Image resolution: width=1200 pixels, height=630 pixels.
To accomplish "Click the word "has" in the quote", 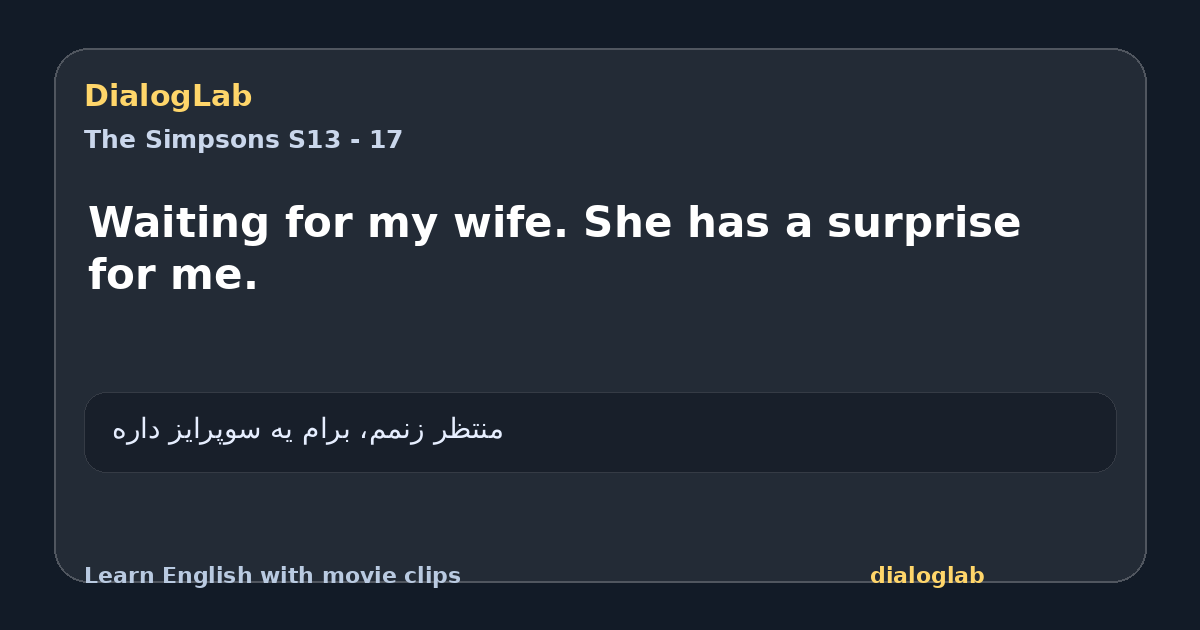I will [727, 222].
